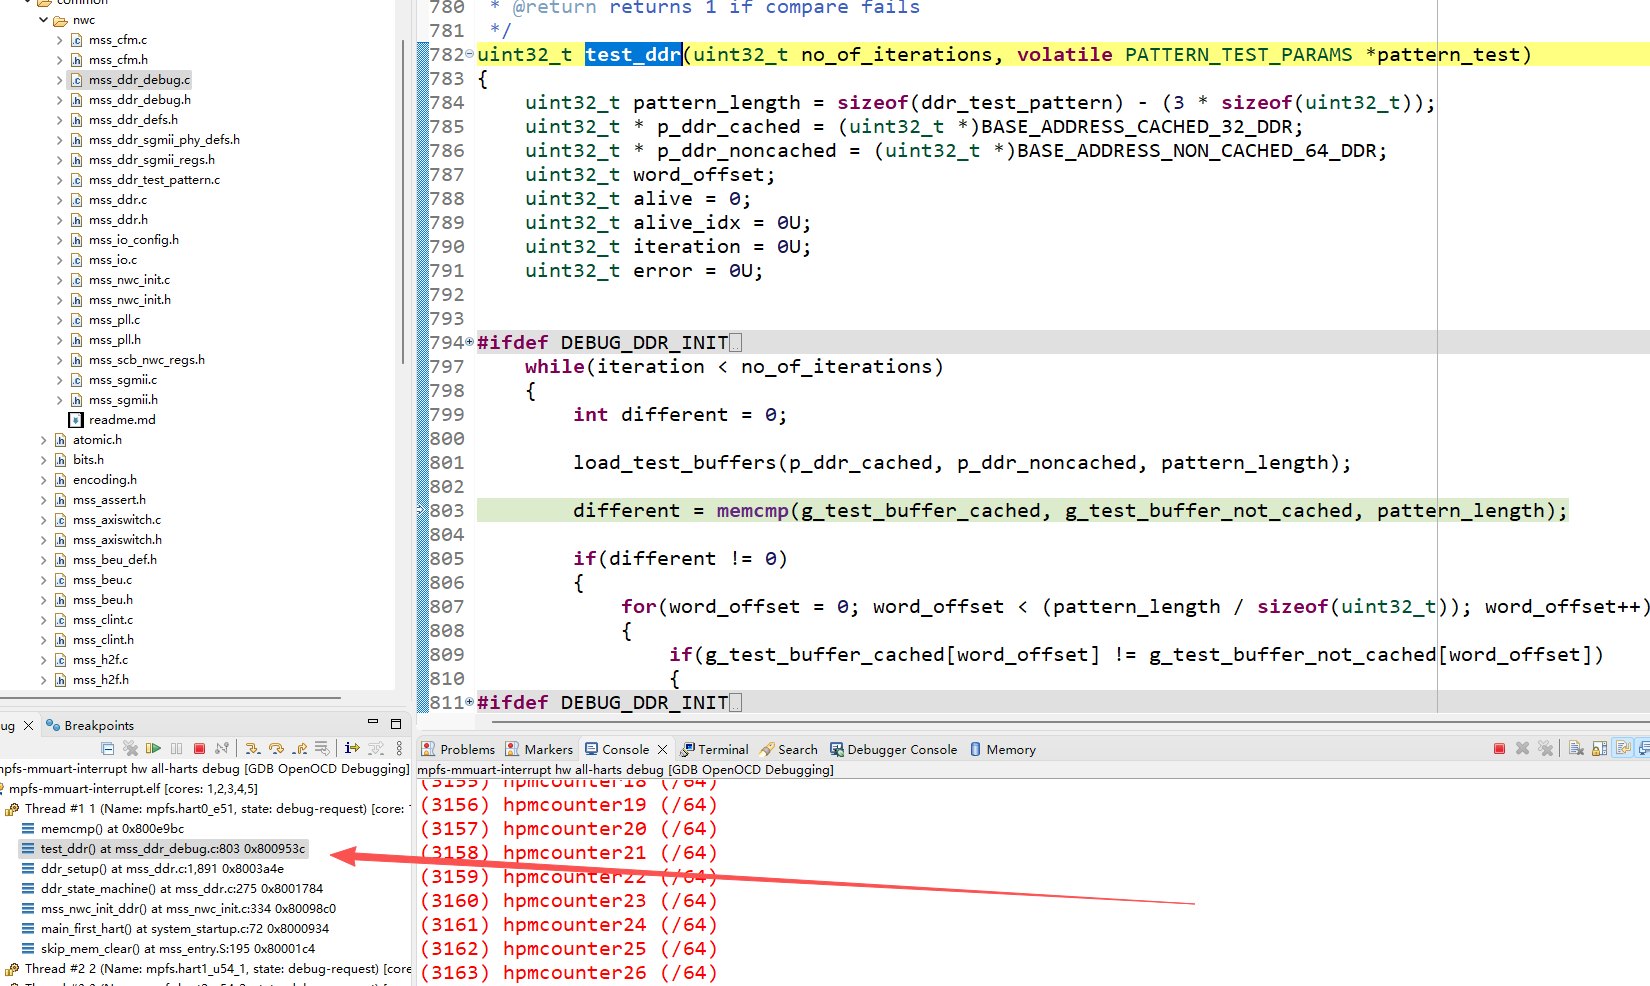1650x986 pixels.
Task: Close the Console tab
Action: pyautogui.click(x=662, y=749)
